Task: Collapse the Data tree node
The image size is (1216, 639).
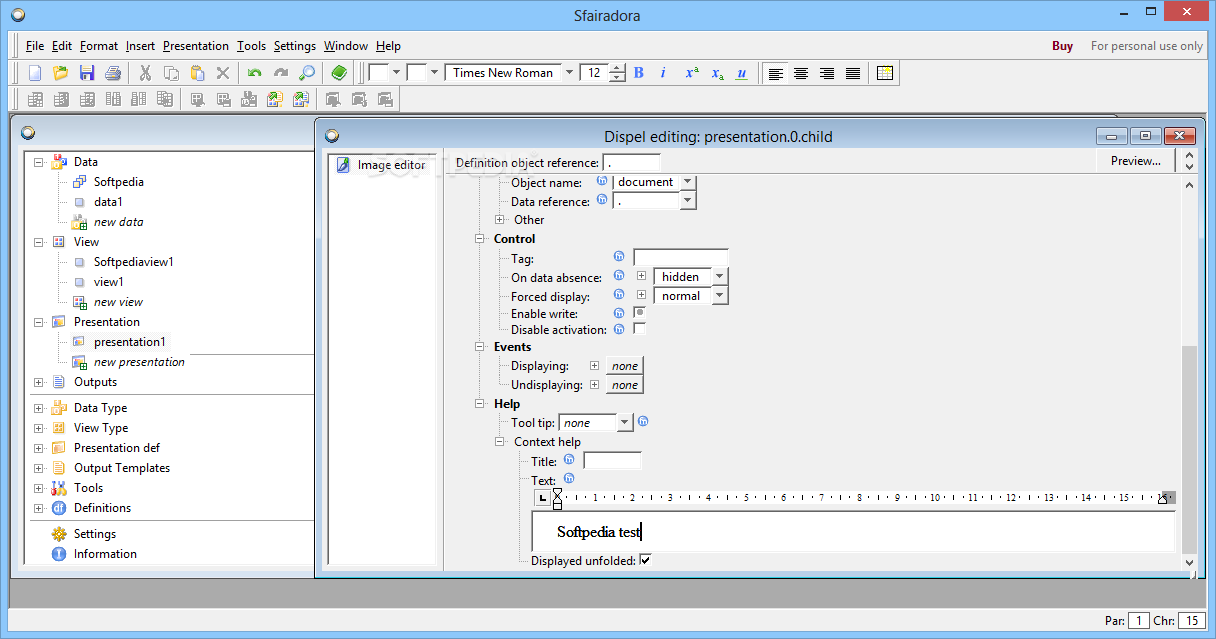Action: pyautogui.click(x=39, y=162)
